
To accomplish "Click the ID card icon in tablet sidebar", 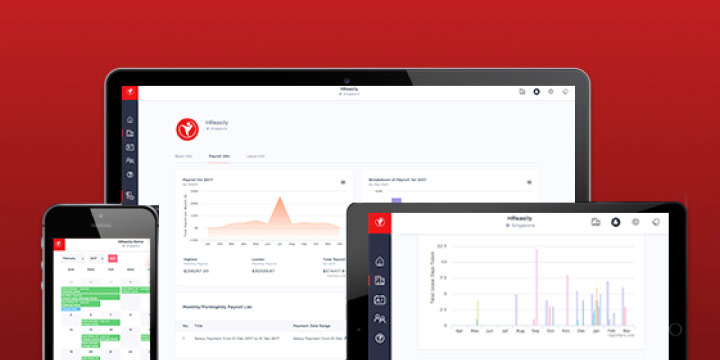I will tap(379, 300).
